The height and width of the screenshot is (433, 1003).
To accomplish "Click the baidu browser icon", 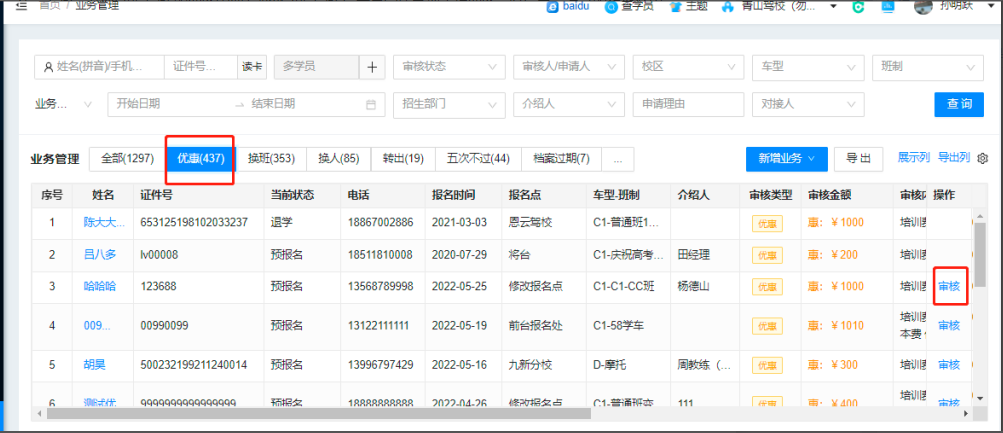I will pyautogui.click(x=553, y=6).
